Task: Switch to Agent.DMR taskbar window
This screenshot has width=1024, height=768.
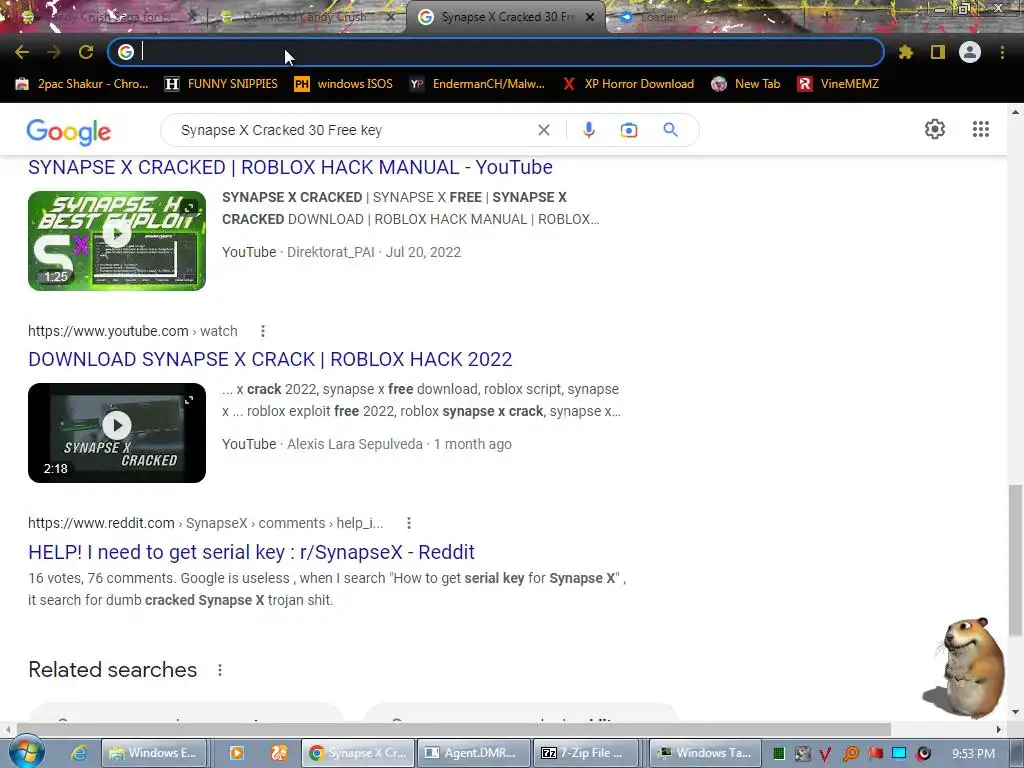Action: (472, 753)
